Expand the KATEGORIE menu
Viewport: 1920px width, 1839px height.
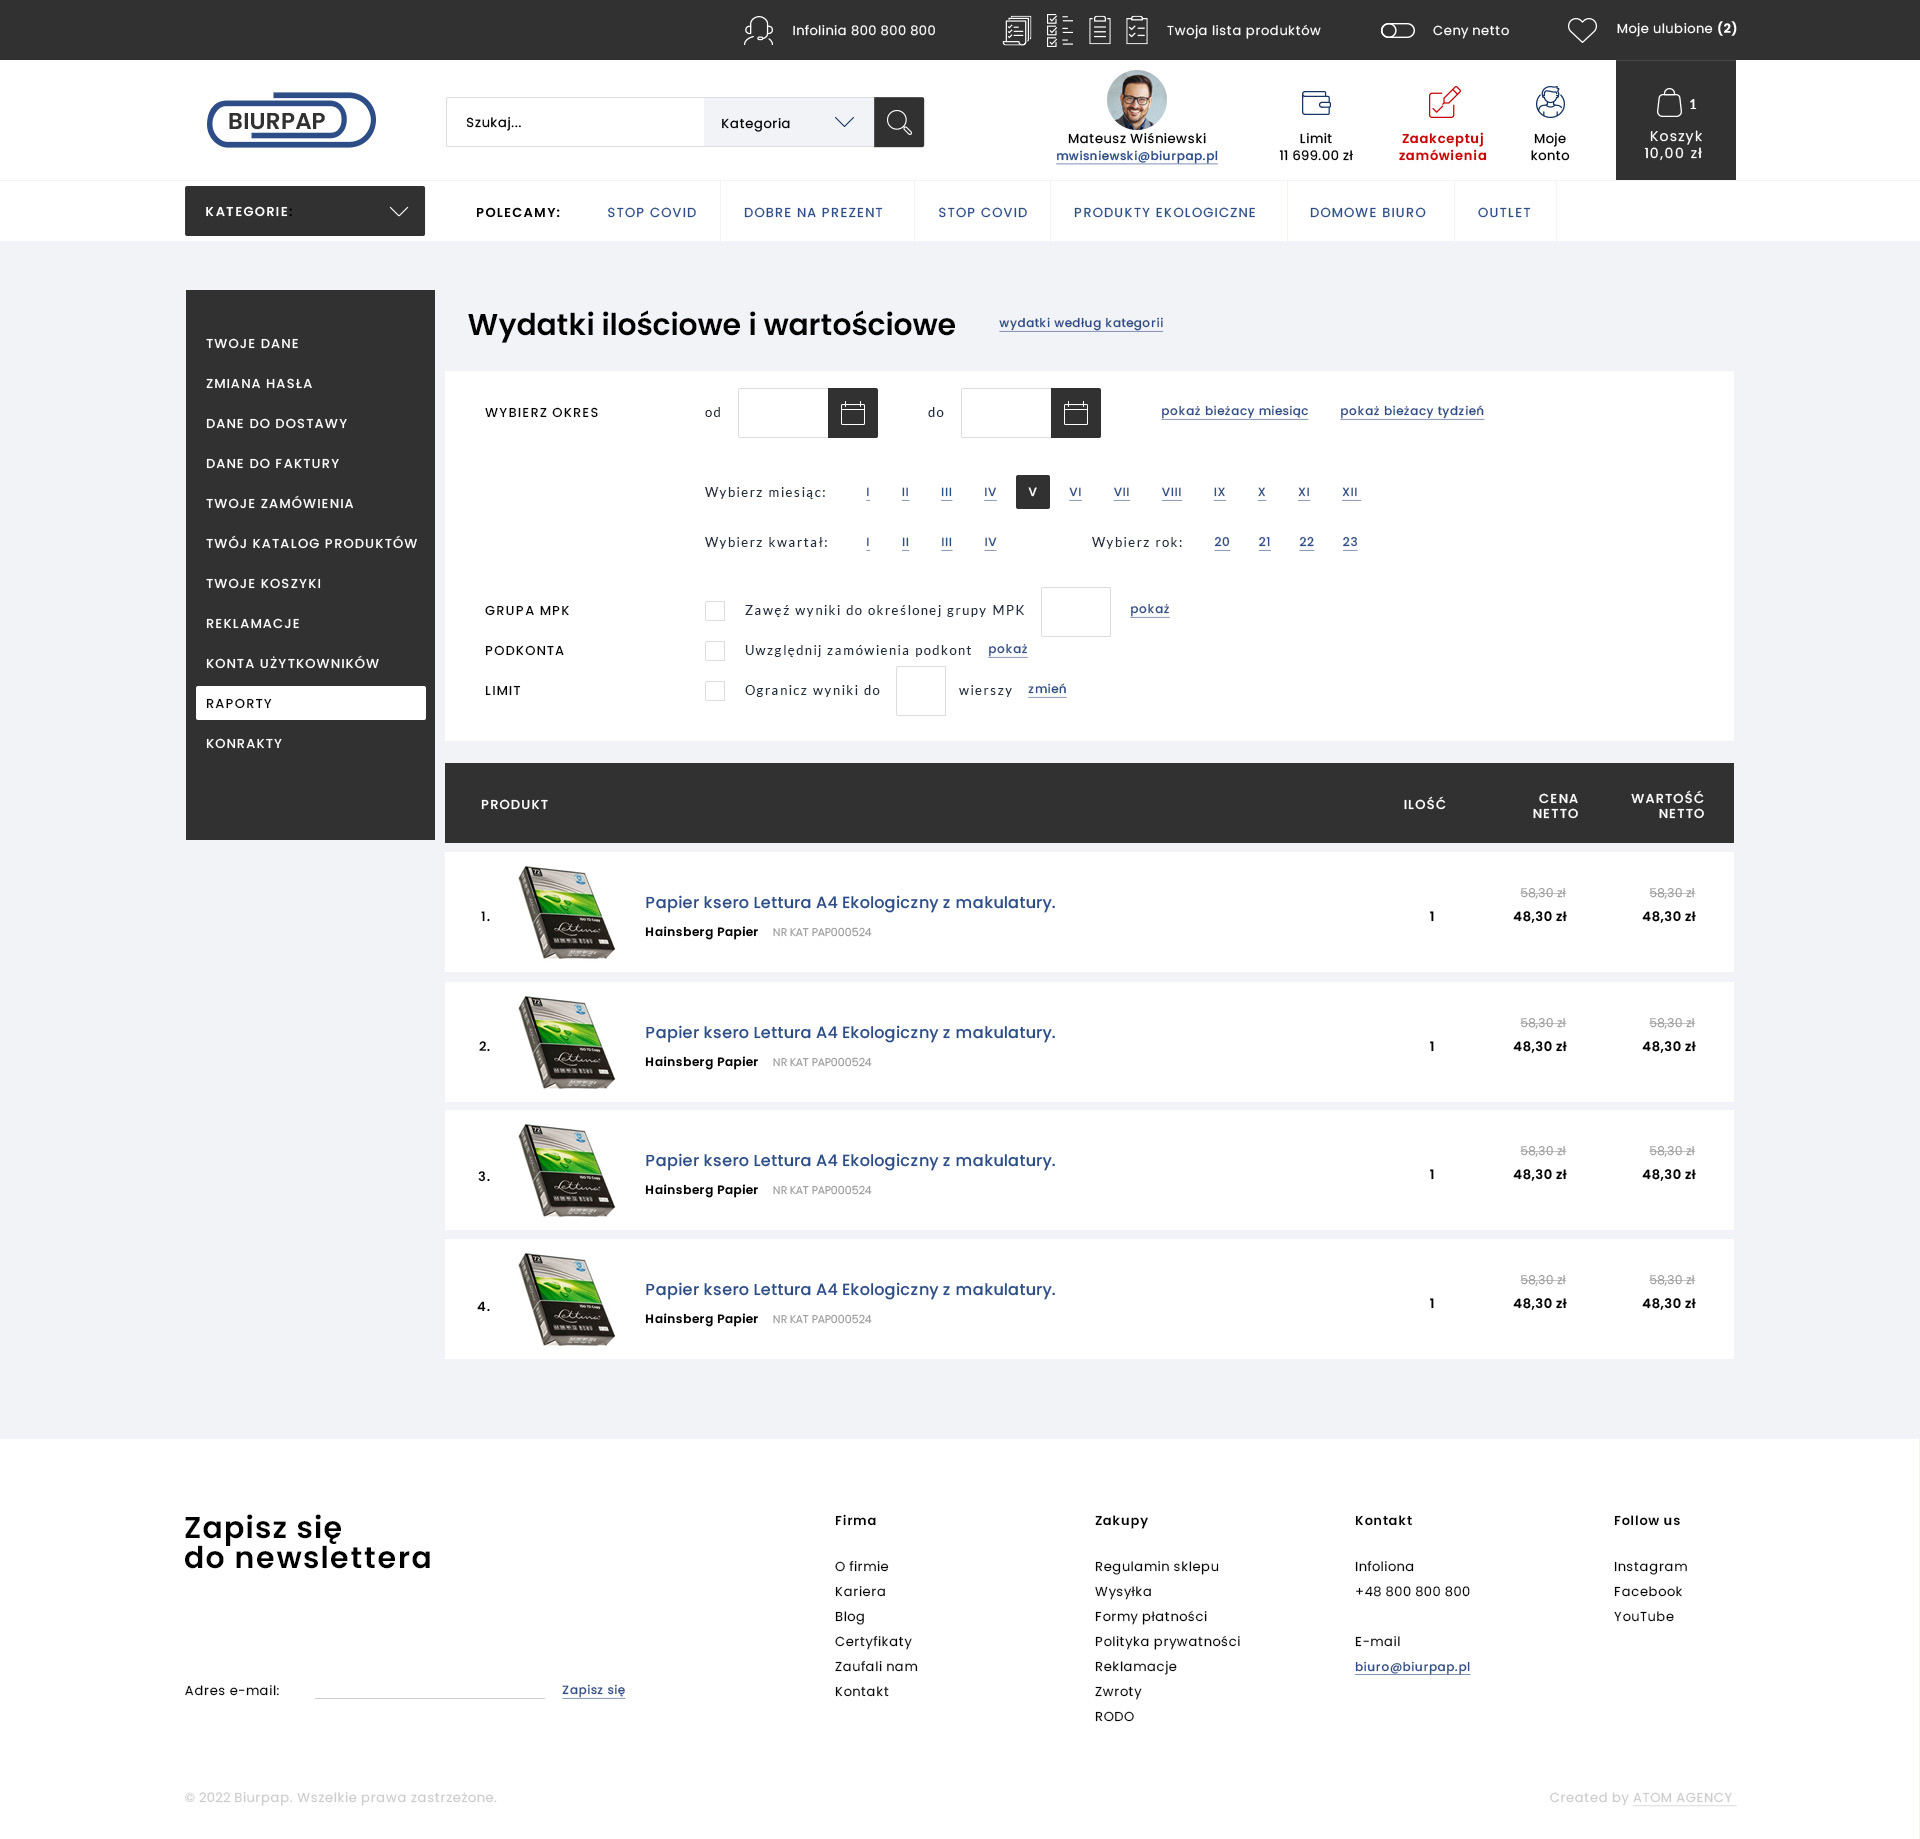pos(304,211)
